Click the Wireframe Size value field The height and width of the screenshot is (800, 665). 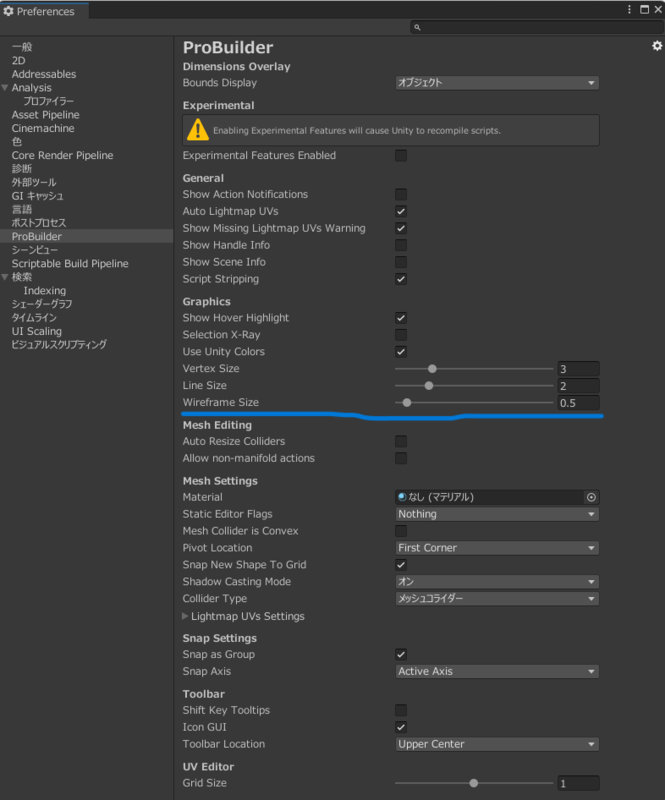[x=578, y=403]
